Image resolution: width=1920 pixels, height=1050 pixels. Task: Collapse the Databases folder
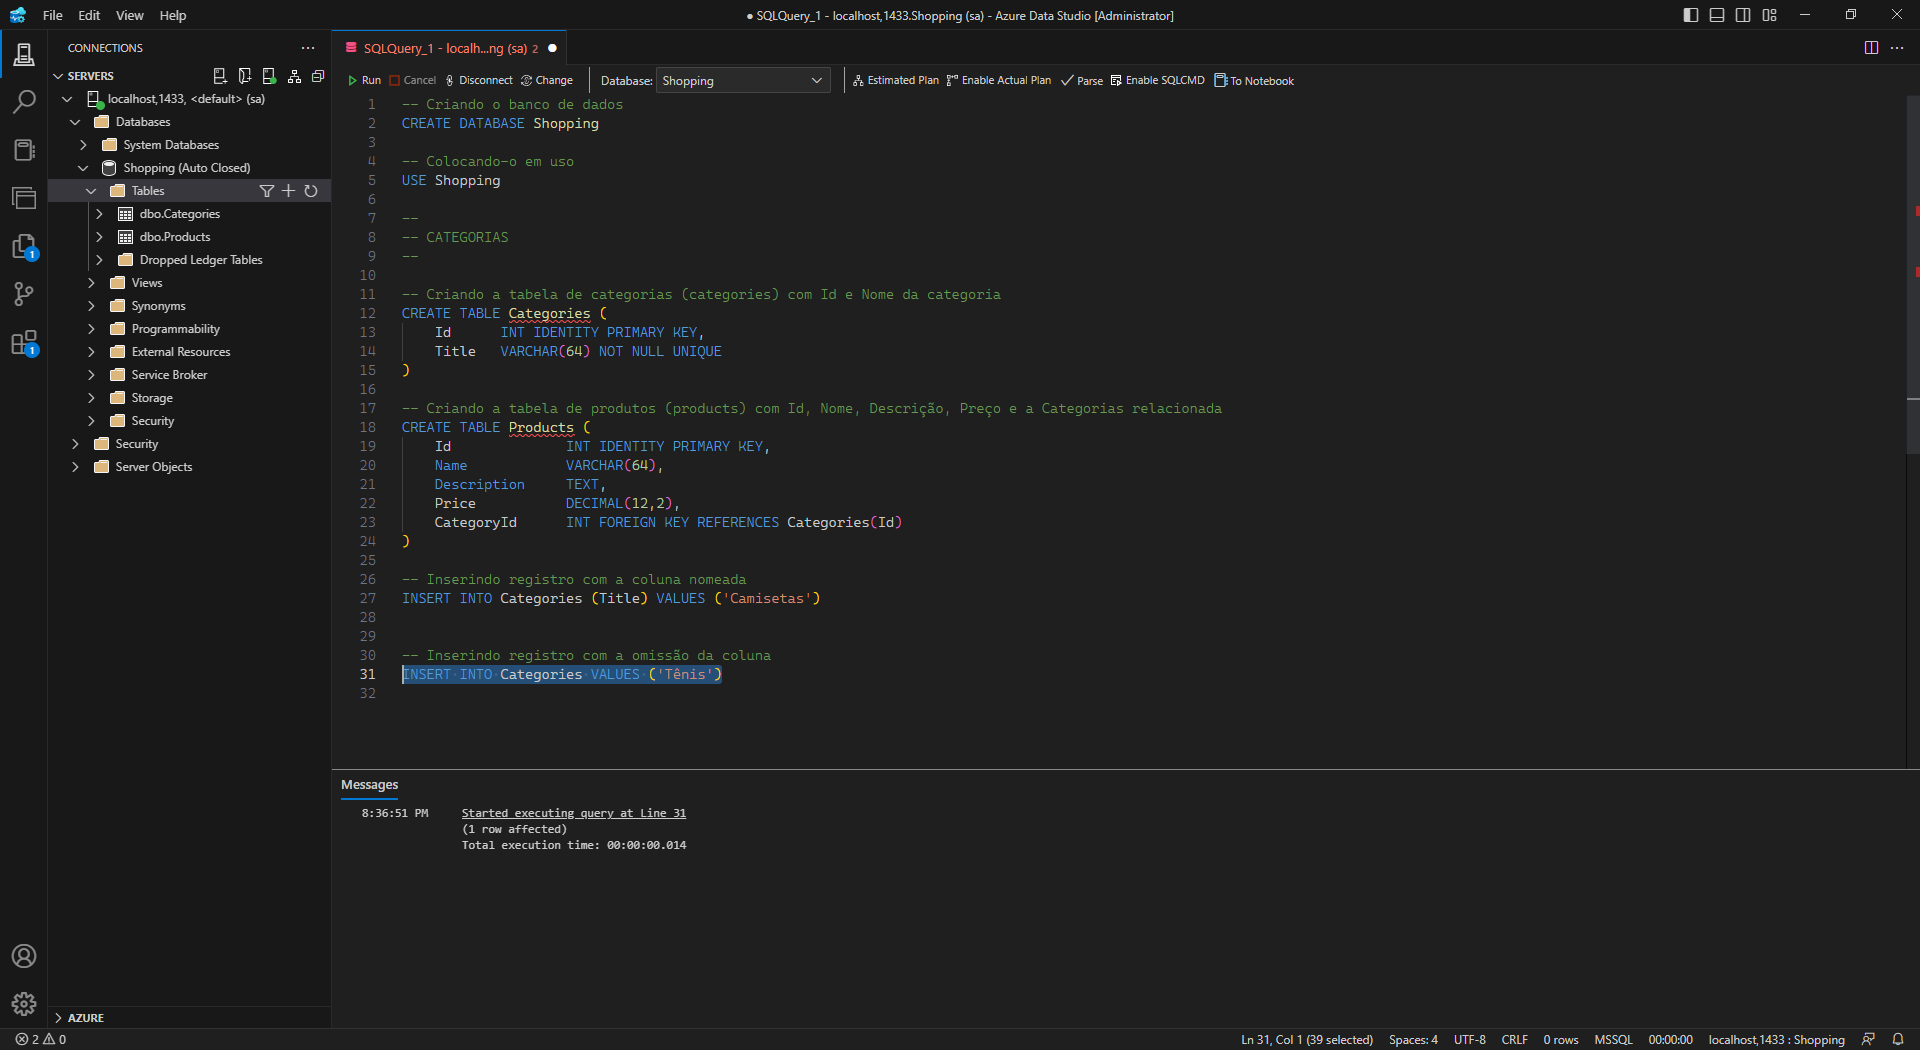(x=75, y=122)
